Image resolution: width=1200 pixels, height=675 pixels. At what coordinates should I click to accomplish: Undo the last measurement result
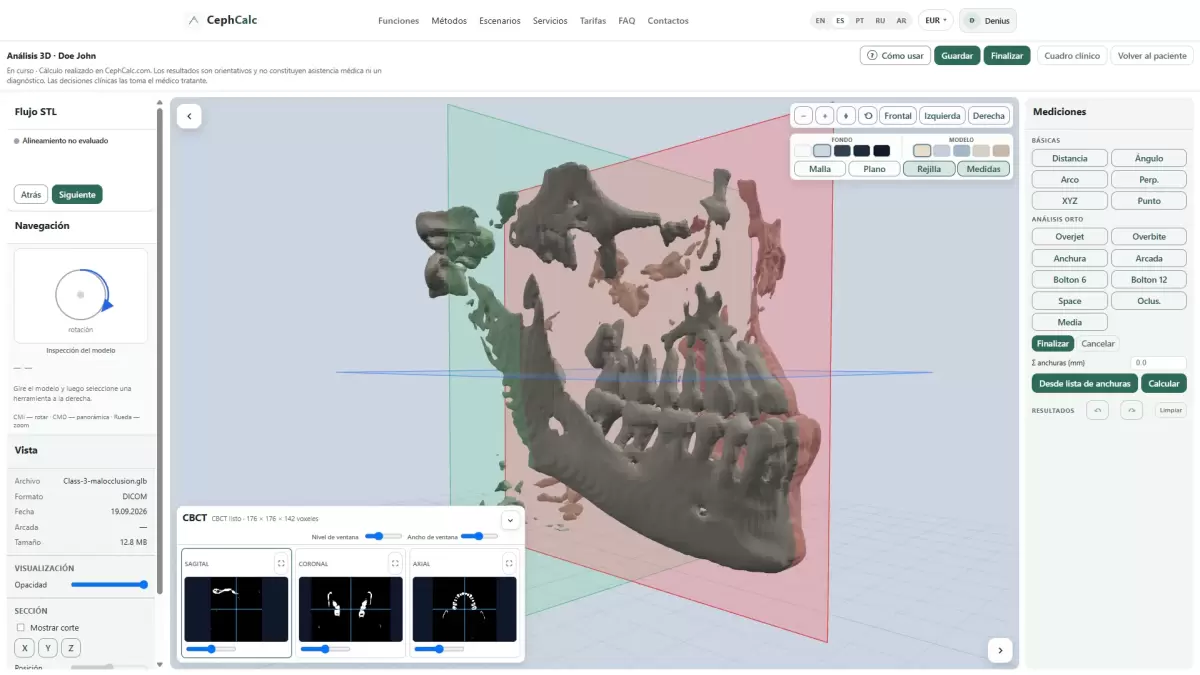tap(1097, 410)
